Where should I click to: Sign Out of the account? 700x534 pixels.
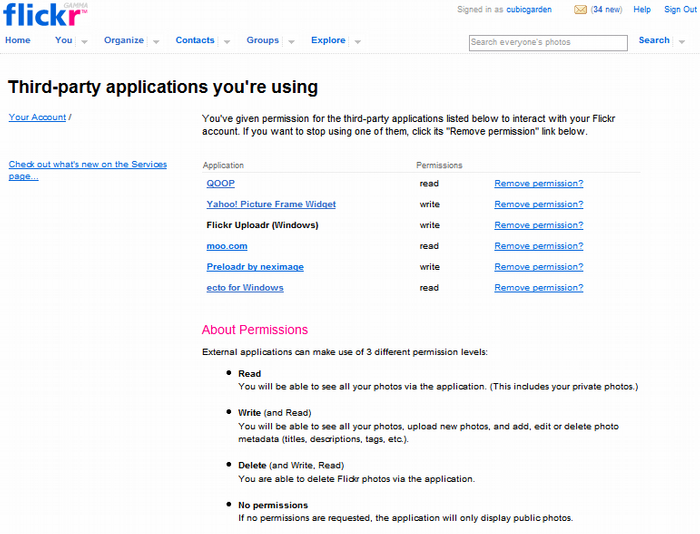pyautogui.click(x=680, y=10)
